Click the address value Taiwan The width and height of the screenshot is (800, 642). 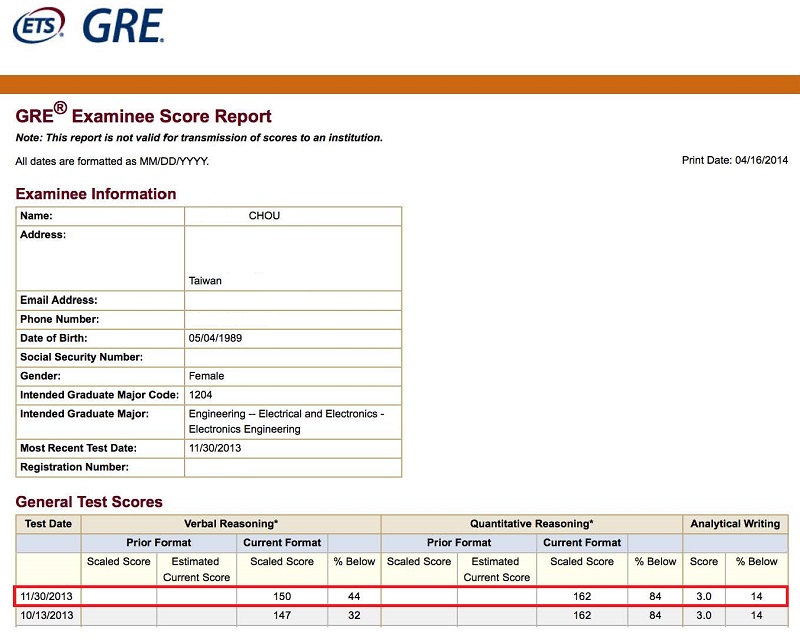(205, 281)
